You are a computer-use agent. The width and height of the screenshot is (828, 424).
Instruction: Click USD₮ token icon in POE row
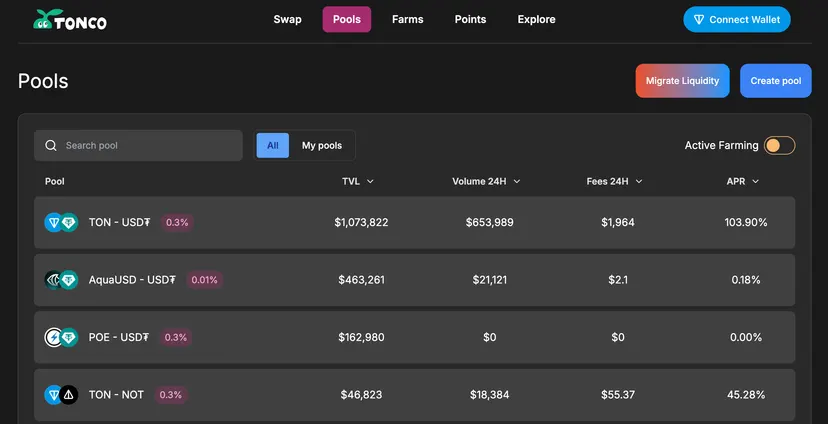tap(69, 337)
